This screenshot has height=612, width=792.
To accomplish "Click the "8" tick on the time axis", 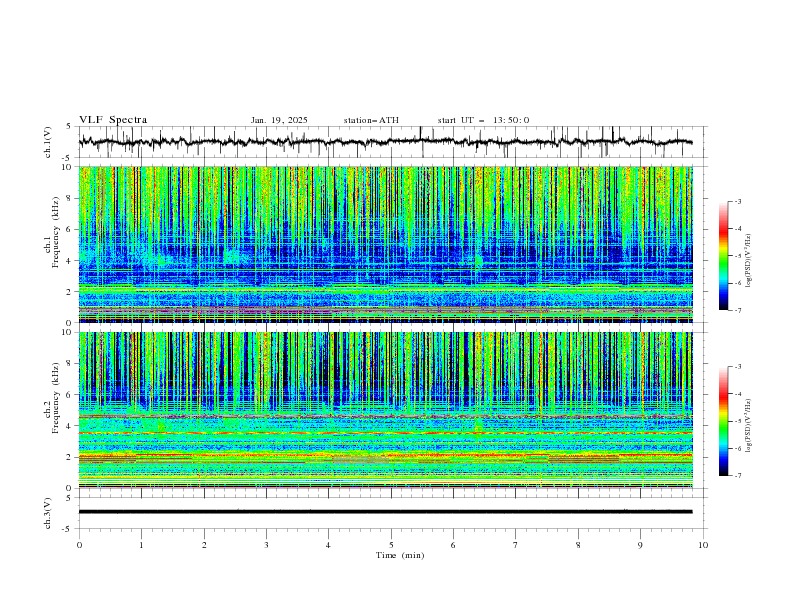I will (x=578, y=545).
